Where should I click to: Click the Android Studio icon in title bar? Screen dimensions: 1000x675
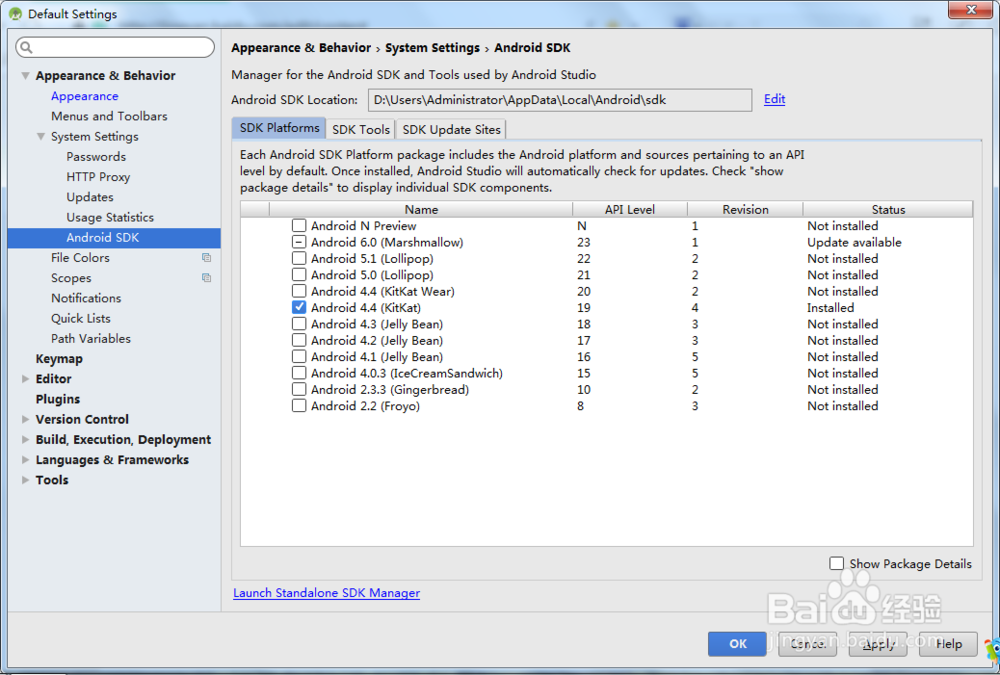tap(15, 14)
